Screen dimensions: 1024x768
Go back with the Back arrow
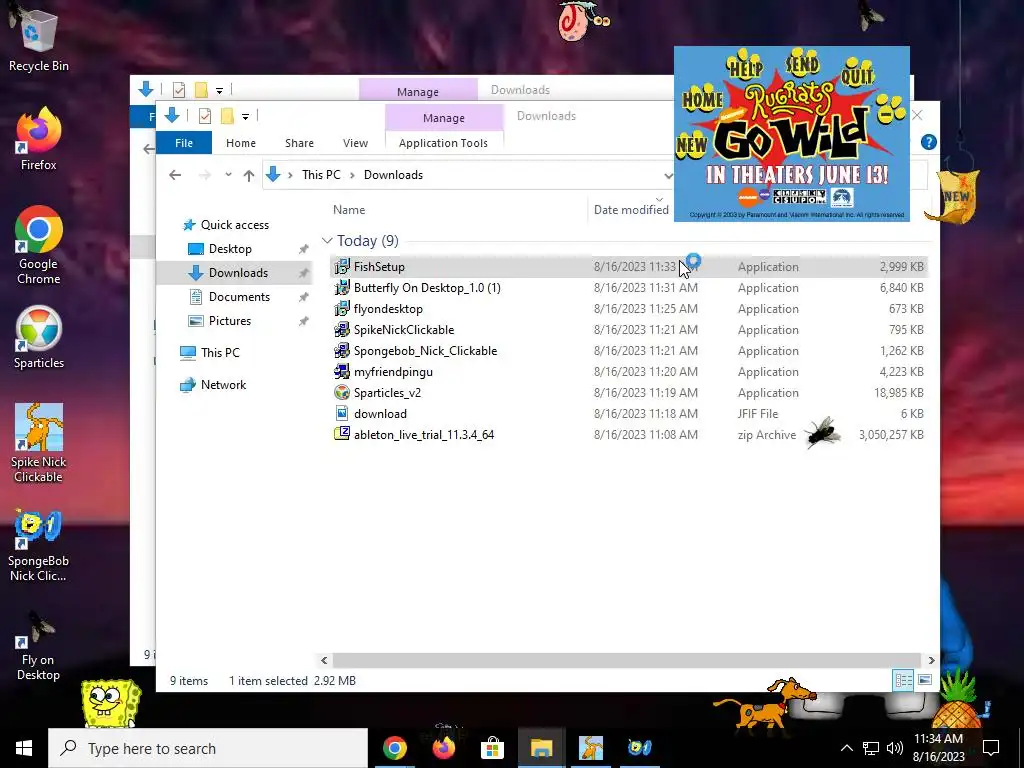click(x=174, y=175)
